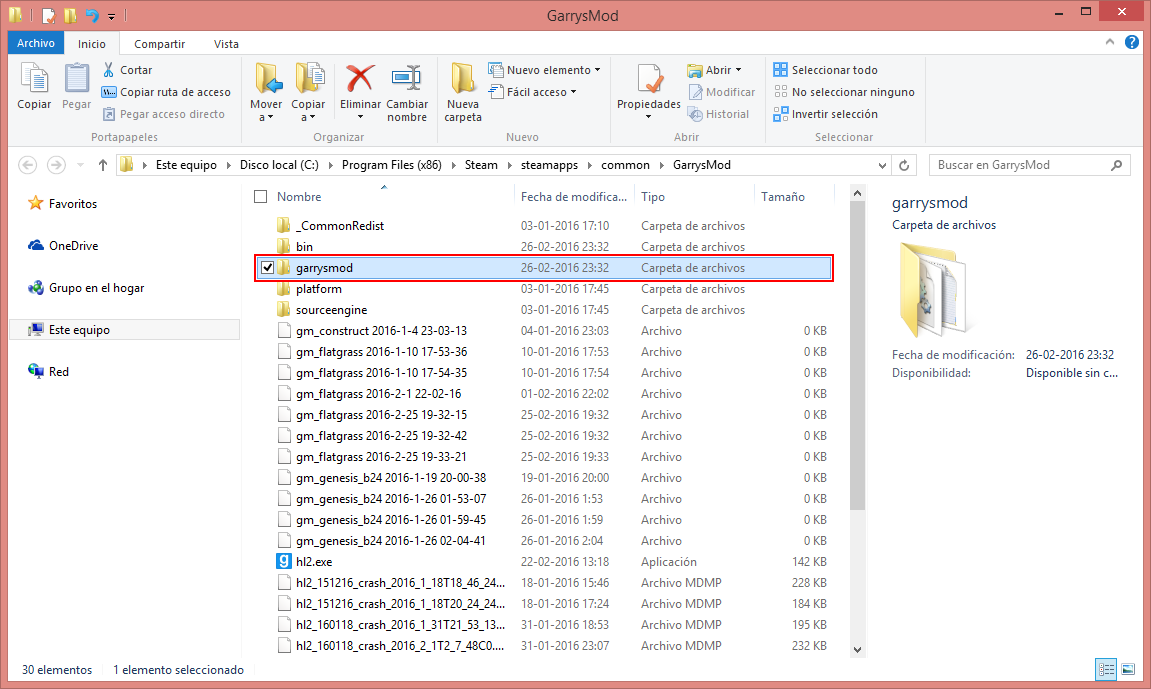Open the address bar history dropdown

point(882,165)
